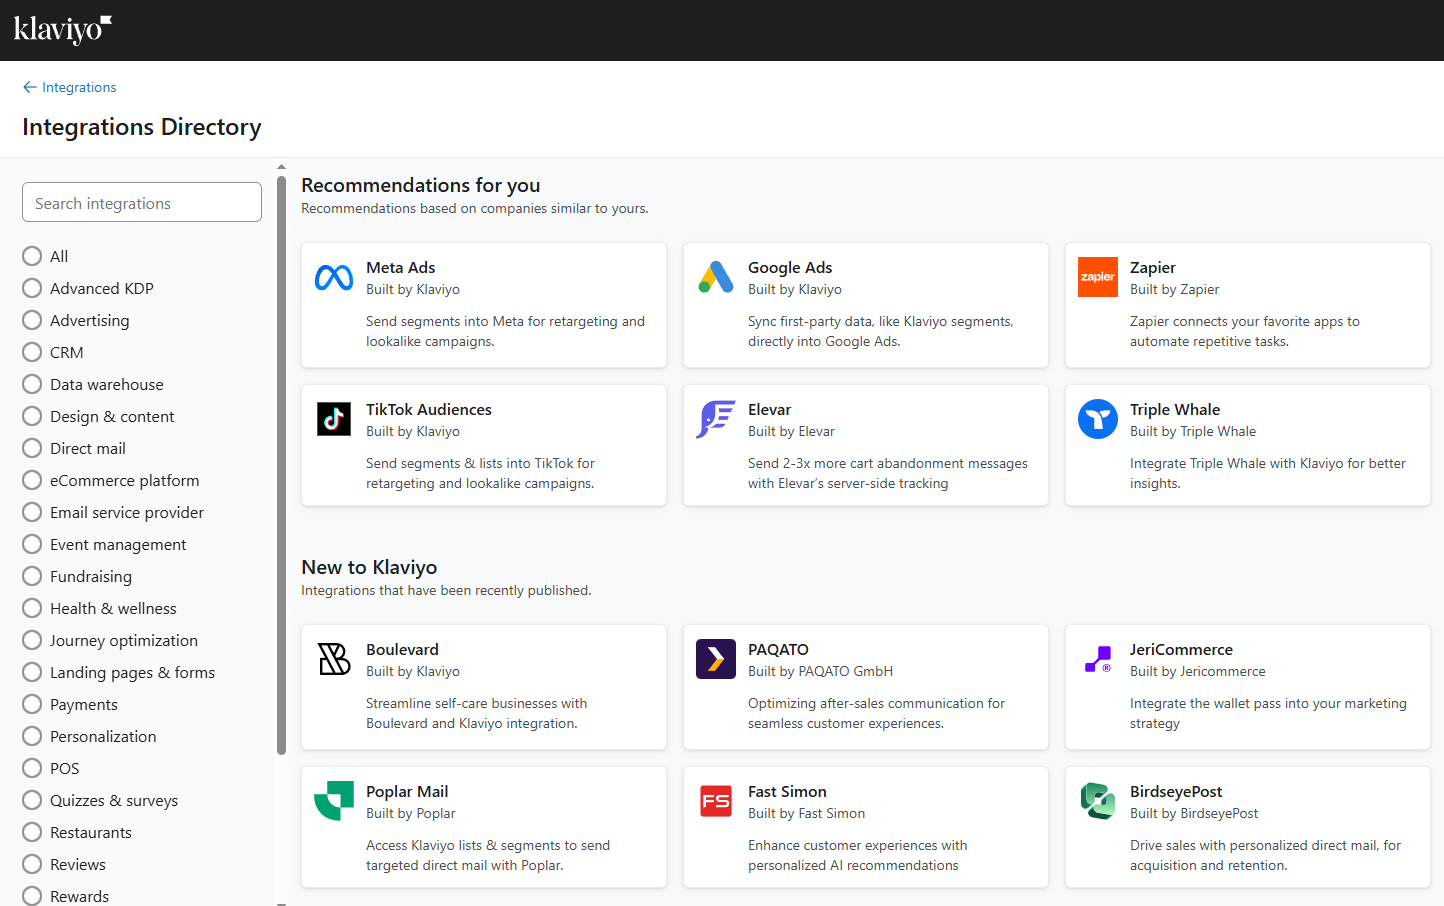The width and height of the screenshot is (1444, 906).
Task: Choose Quizzes & surveys radio option
Action: click(32, 800)
